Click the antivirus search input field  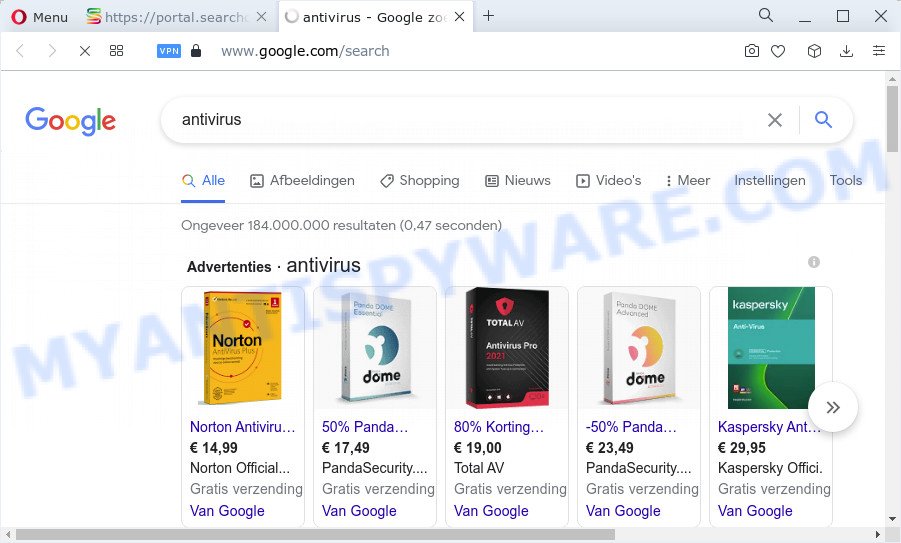[x=460, y=120]
